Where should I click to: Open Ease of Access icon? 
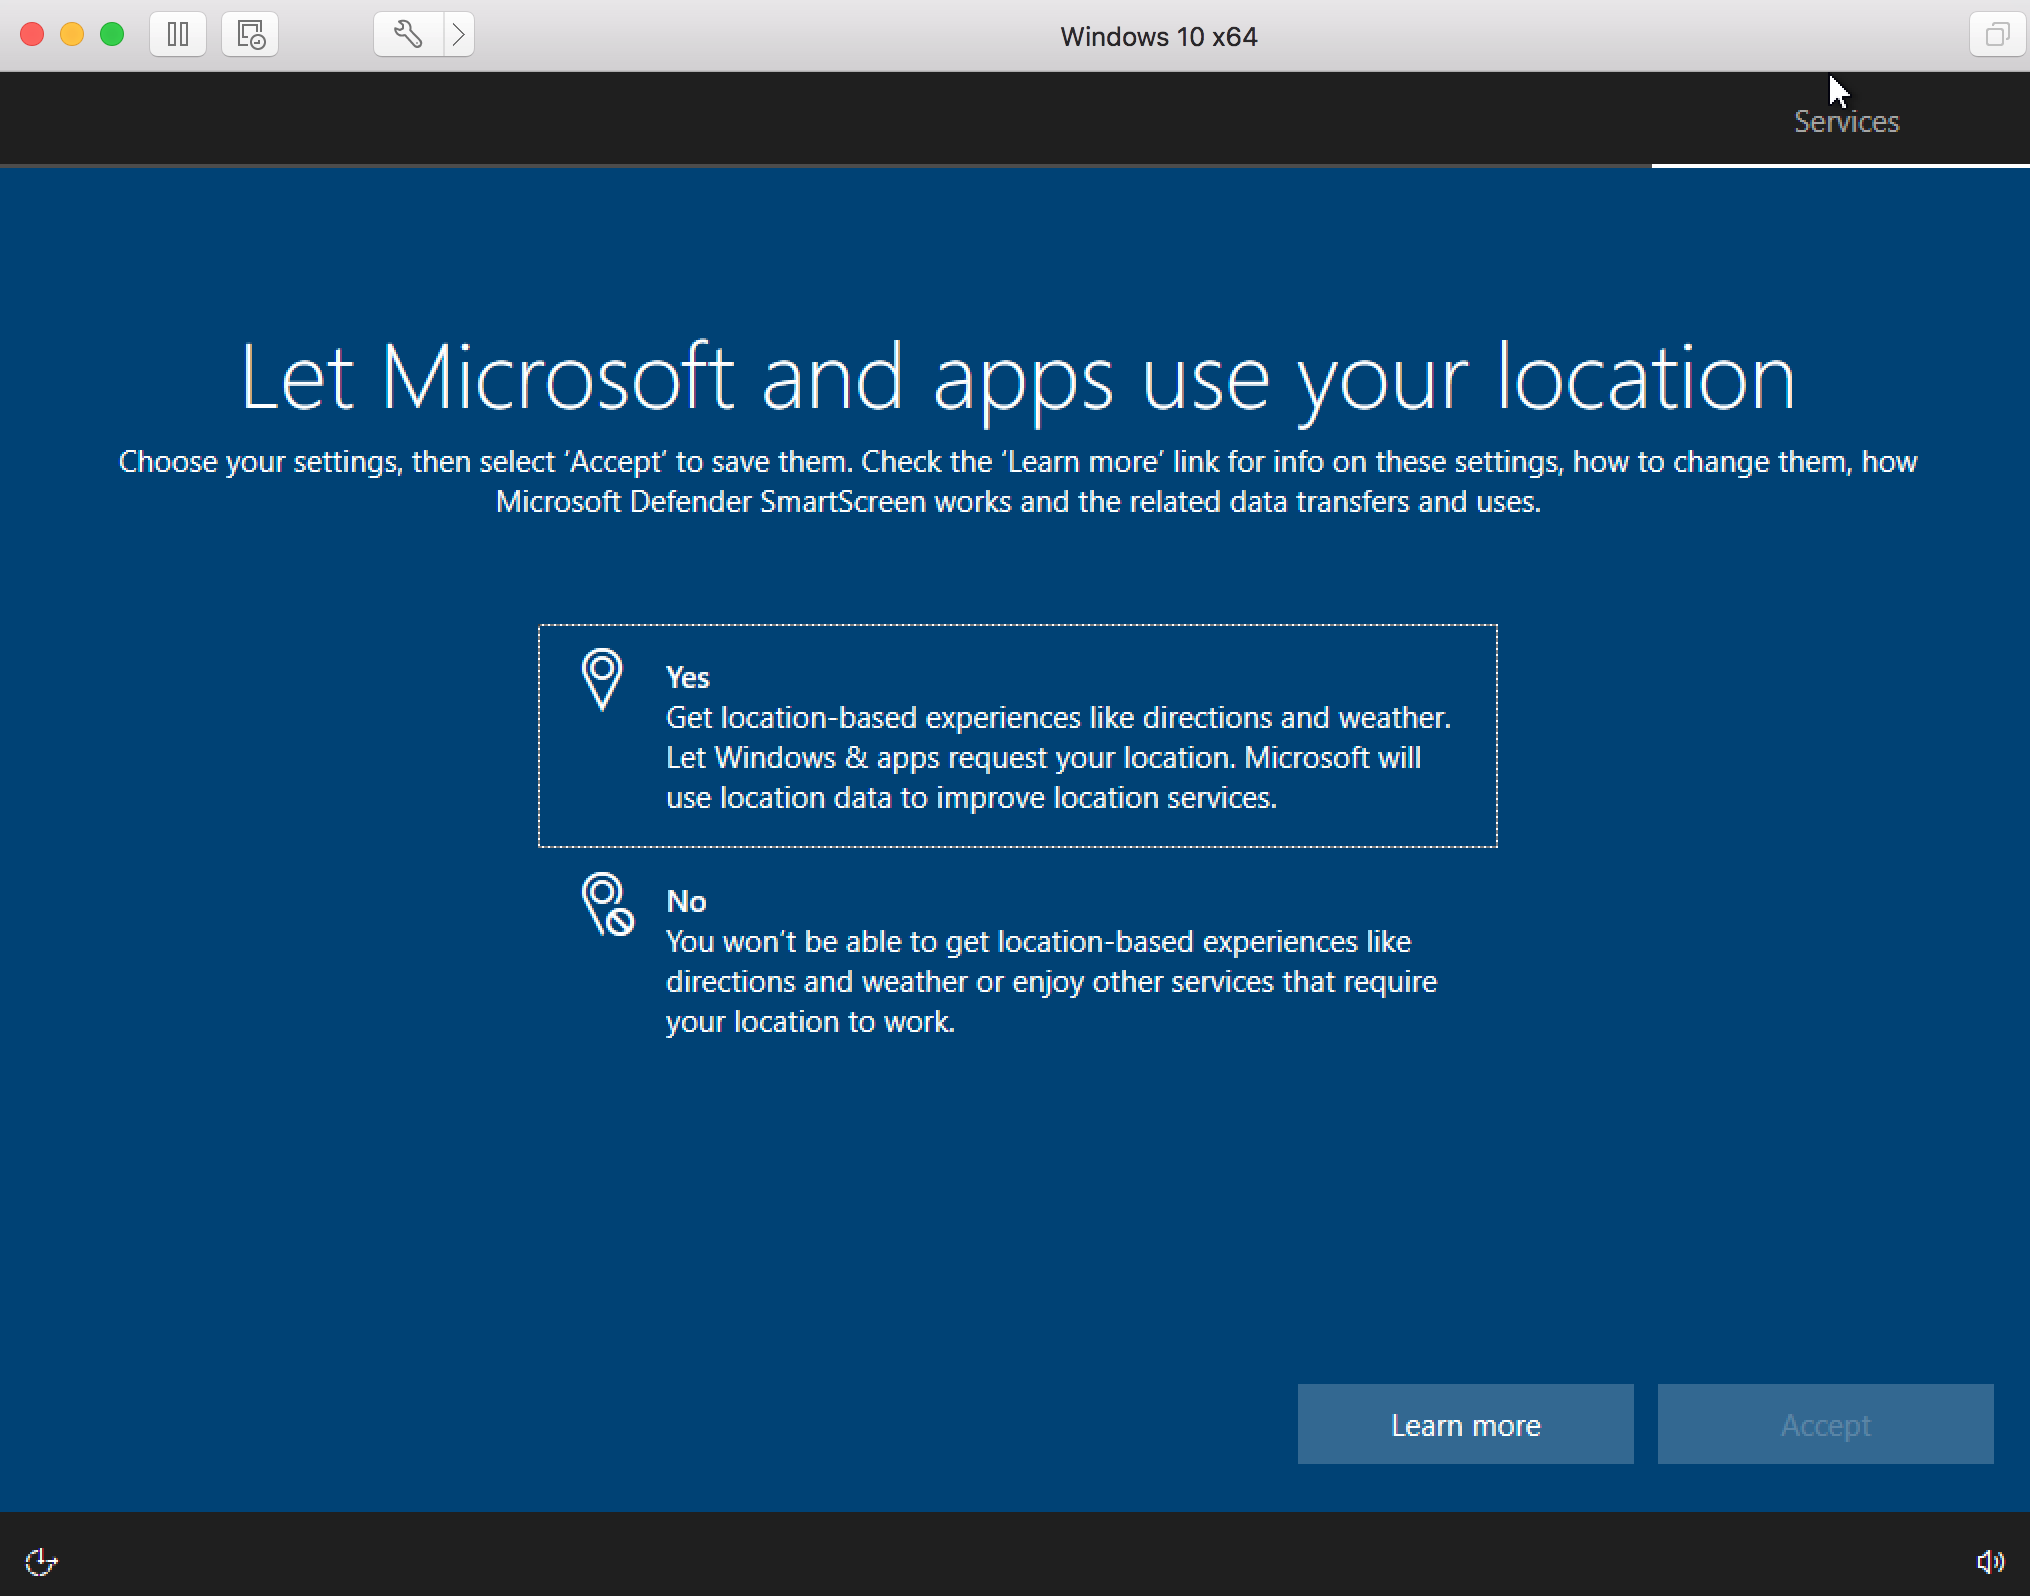(x=41, y=1561)
